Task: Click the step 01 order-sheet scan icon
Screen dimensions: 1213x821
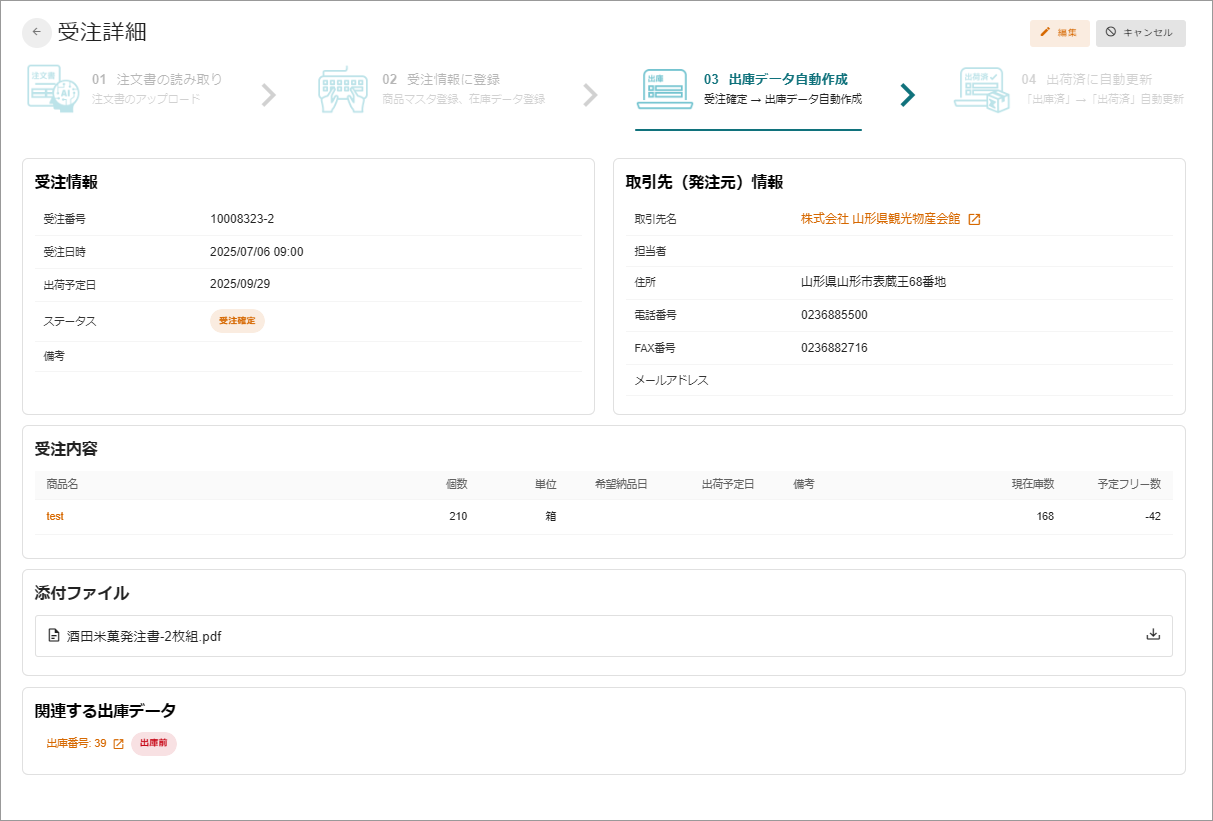Action: click(53, 88)
